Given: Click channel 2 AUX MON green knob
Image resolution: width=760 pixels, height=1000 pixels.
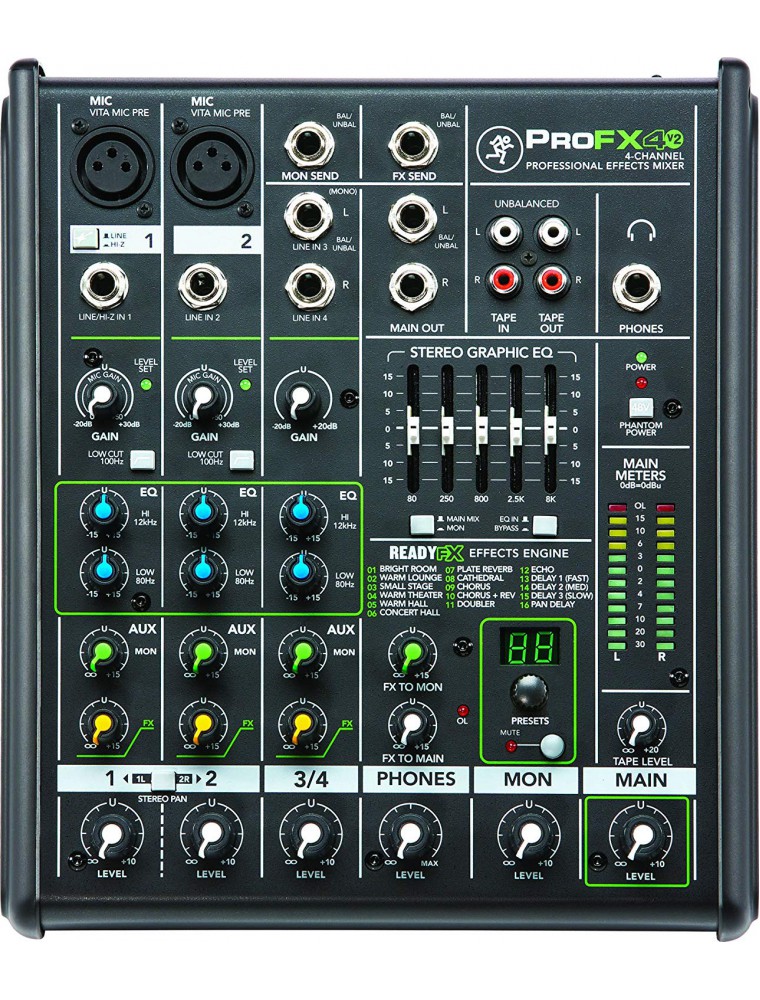Looking at the screenshot, I should (203, 651).
